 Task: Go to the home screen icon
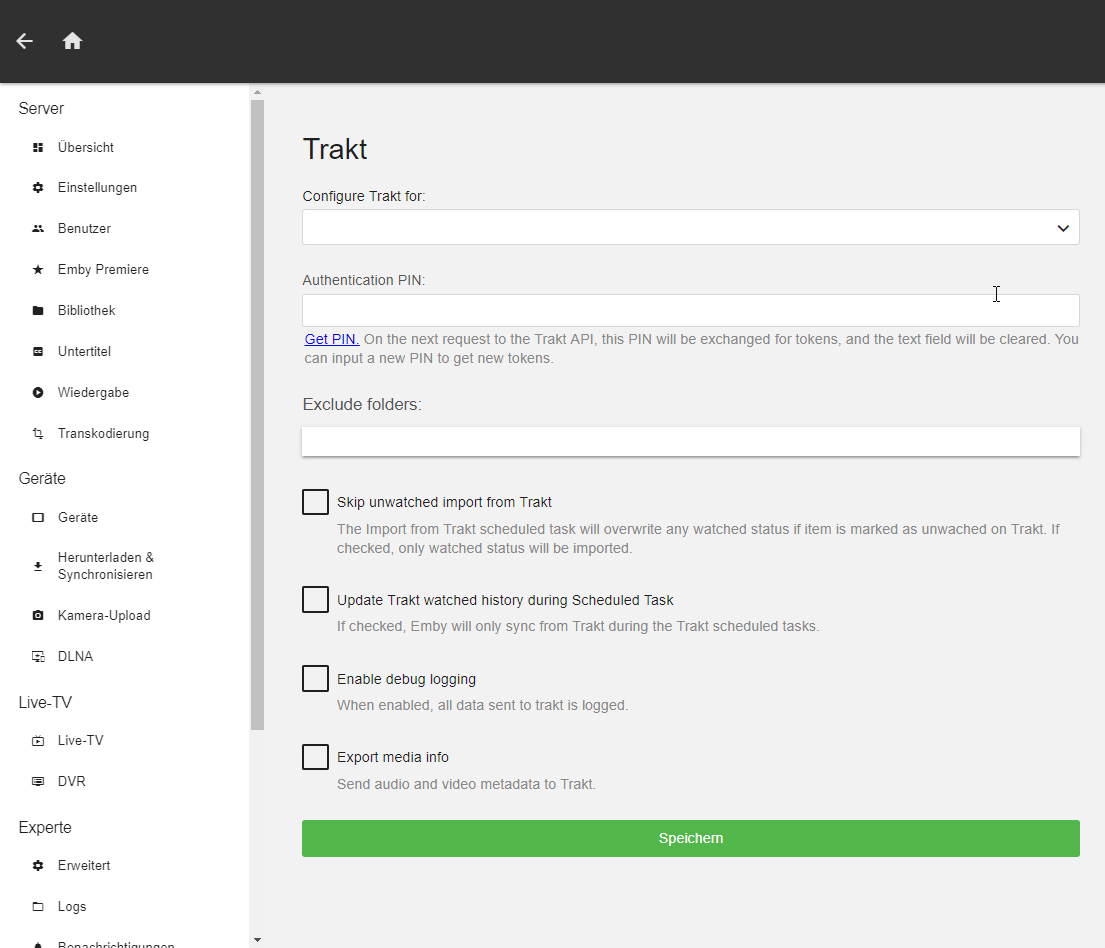(72, 41)
